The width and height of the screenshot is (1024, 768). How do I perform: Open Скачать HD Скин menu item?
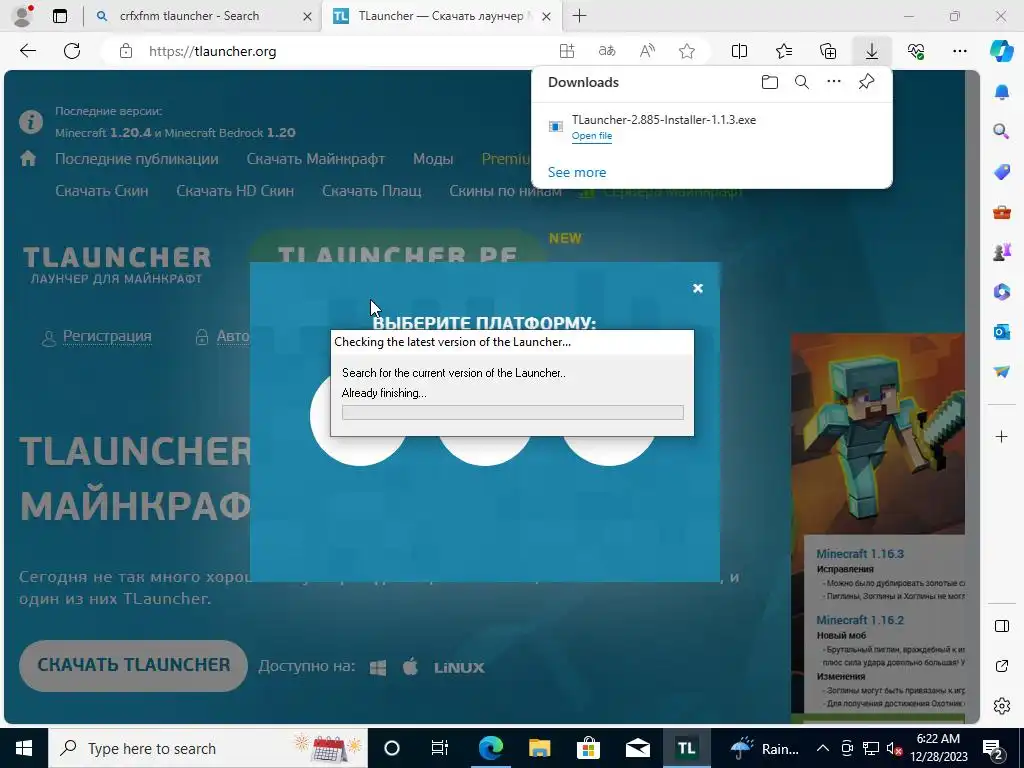coord(235,191)
